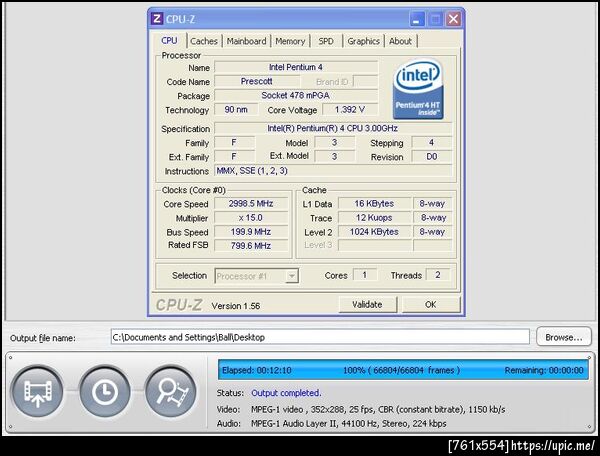This screenshot has width=600, height=456.
Task: Click the '2998.5 MHz' core speed value
Action: 251,204
